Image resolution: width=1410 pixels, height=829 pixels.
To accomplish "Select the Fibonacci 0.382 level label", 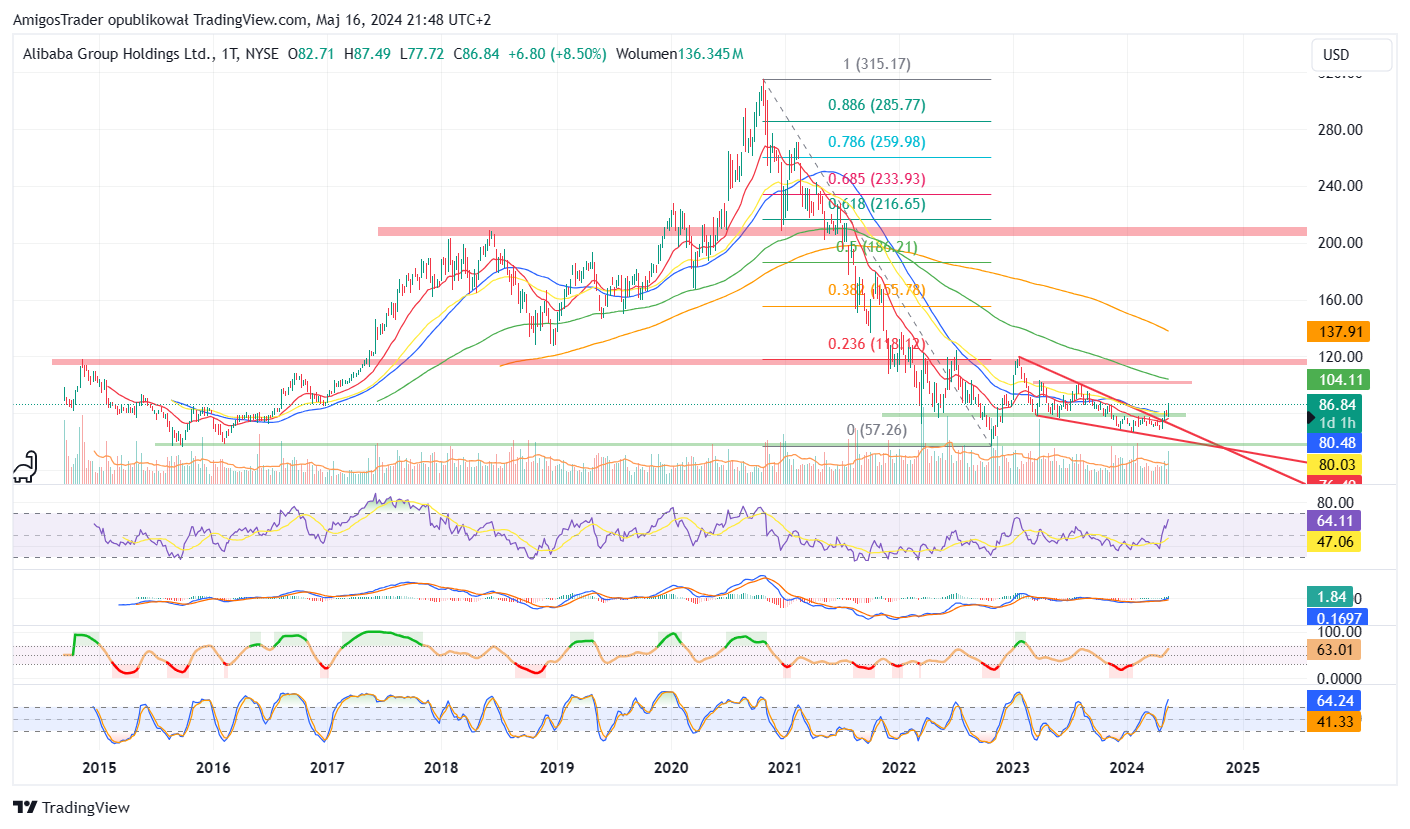I will point(876,290).
